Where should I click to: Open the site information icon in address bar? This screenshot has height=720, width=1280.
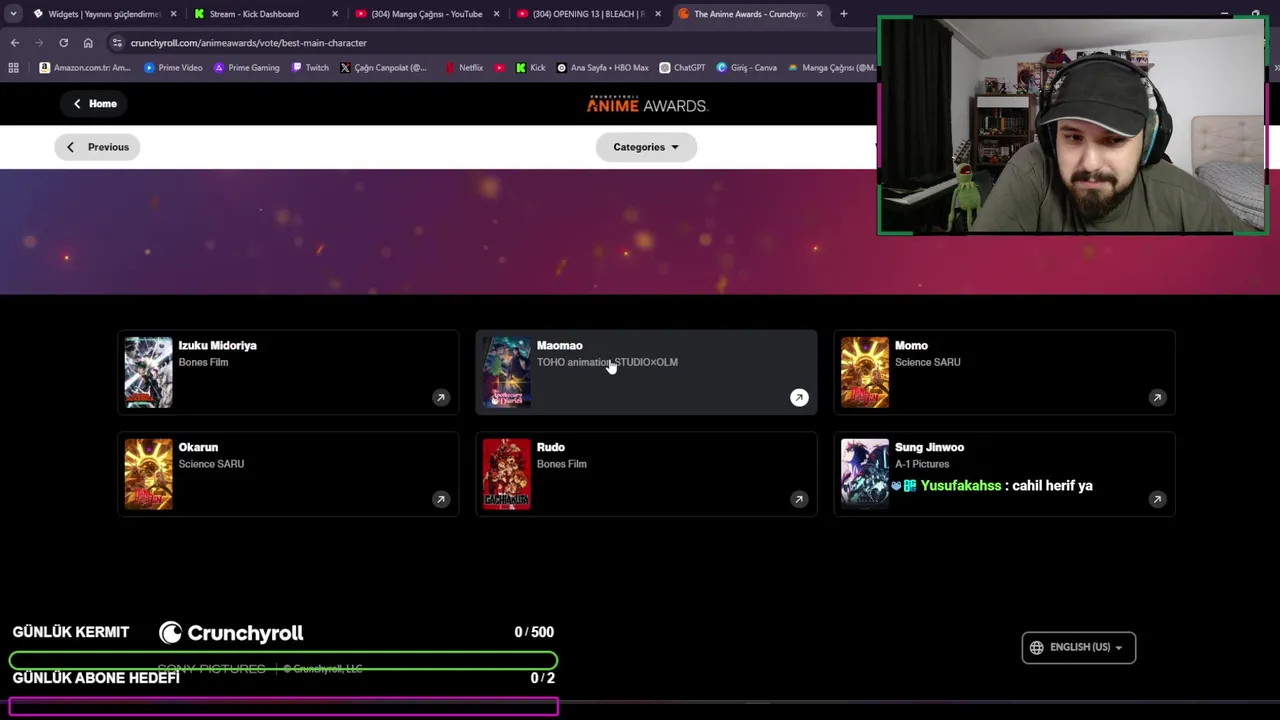coord(117,43)
